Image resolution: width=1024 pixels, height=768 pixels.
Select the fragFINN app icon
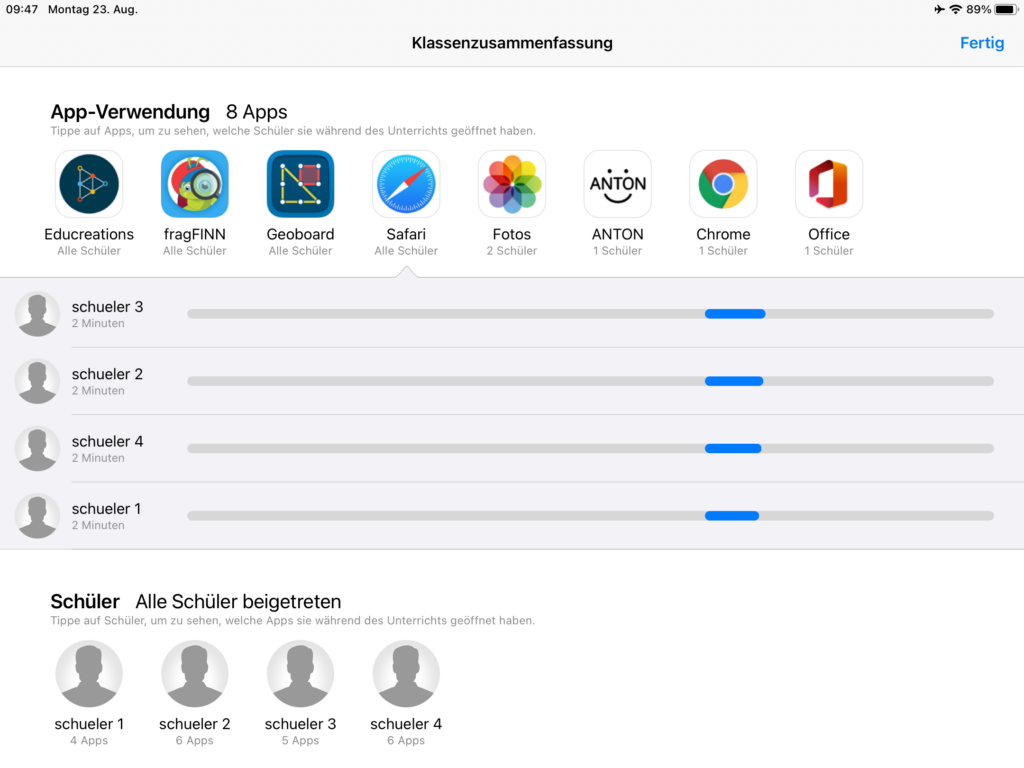[195, 185]
